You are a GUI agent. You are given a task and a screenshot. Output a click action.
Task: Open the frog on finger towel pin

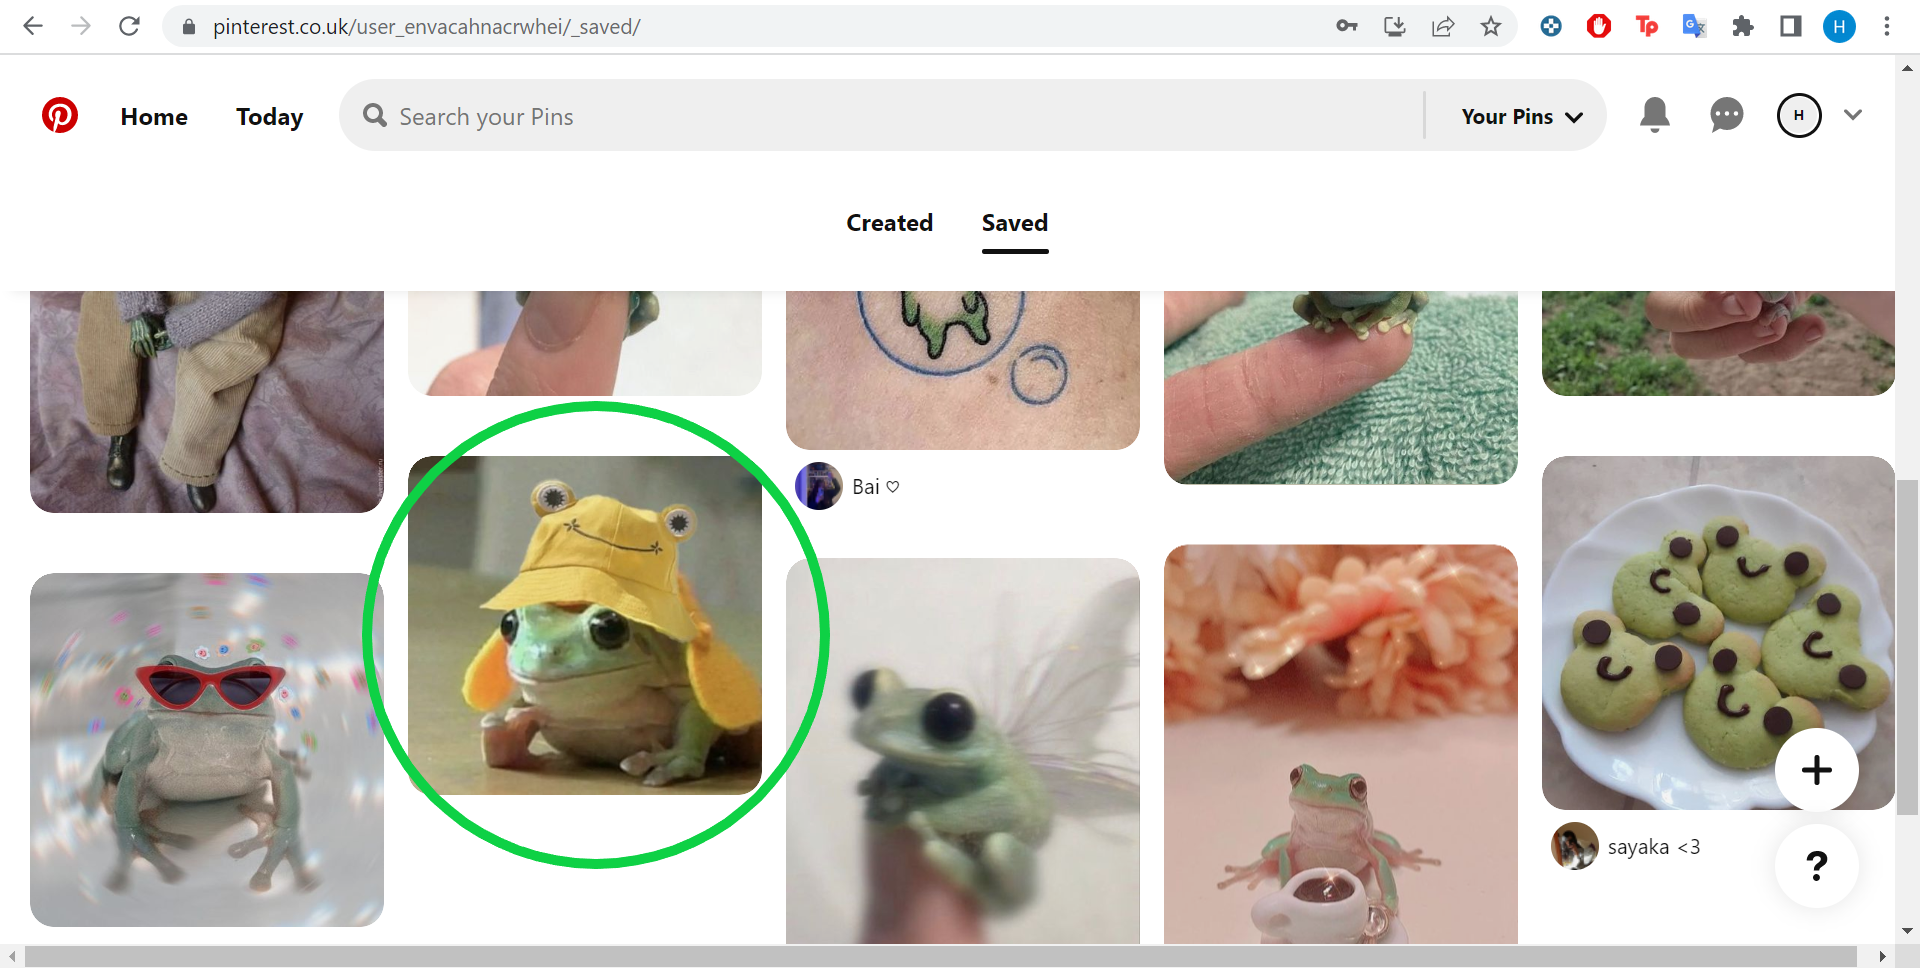[x=1341, y=388]
